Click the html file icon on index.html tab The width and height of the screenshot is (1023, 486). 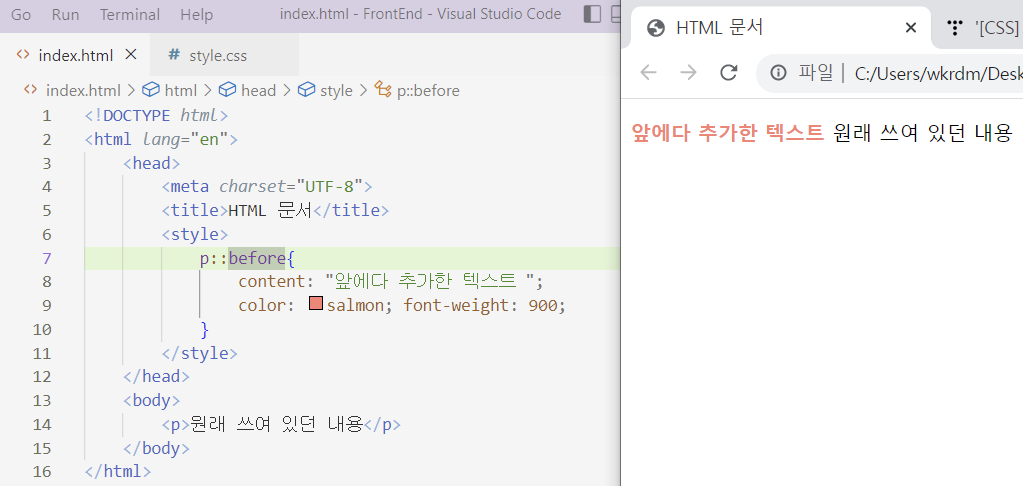pyautogui.click(x=23, y=55)
